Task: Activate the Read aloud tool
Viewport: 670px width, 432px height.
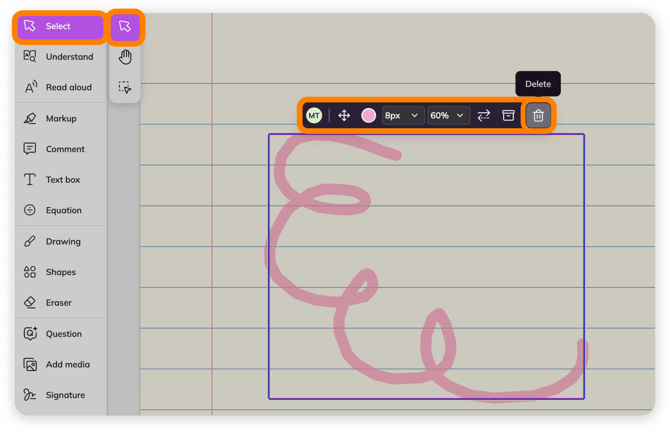Action: click(60, 87)
